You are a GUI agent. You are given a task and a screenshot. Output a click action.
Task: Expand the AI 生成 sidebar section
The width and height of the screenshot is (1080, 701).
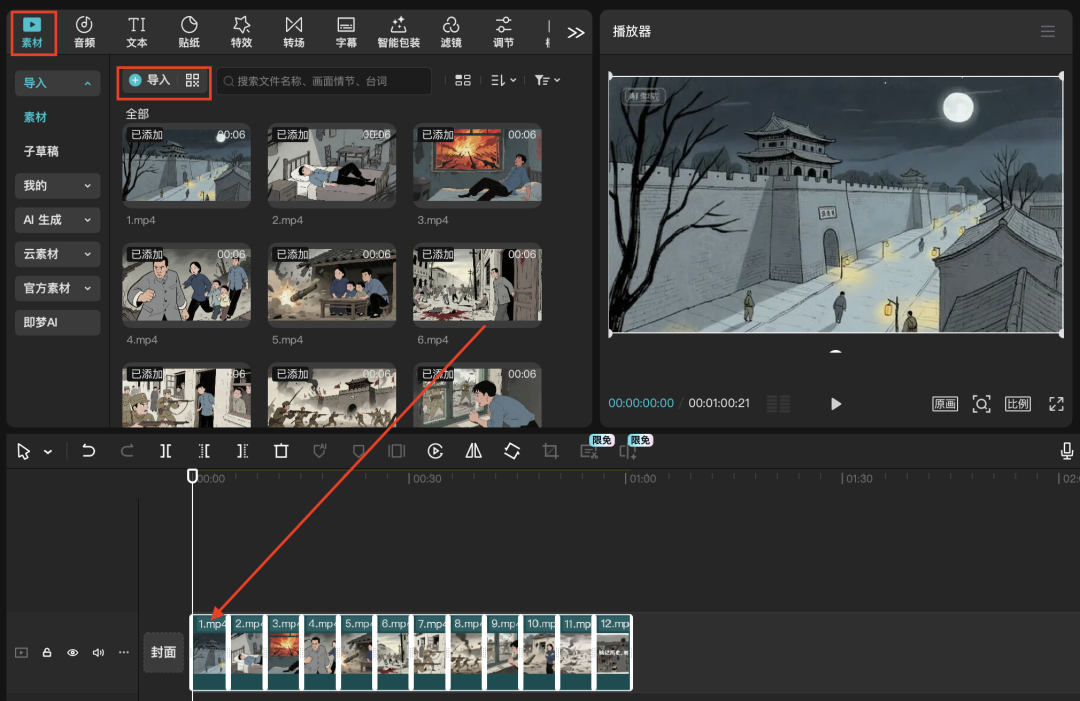coord(57,220)
